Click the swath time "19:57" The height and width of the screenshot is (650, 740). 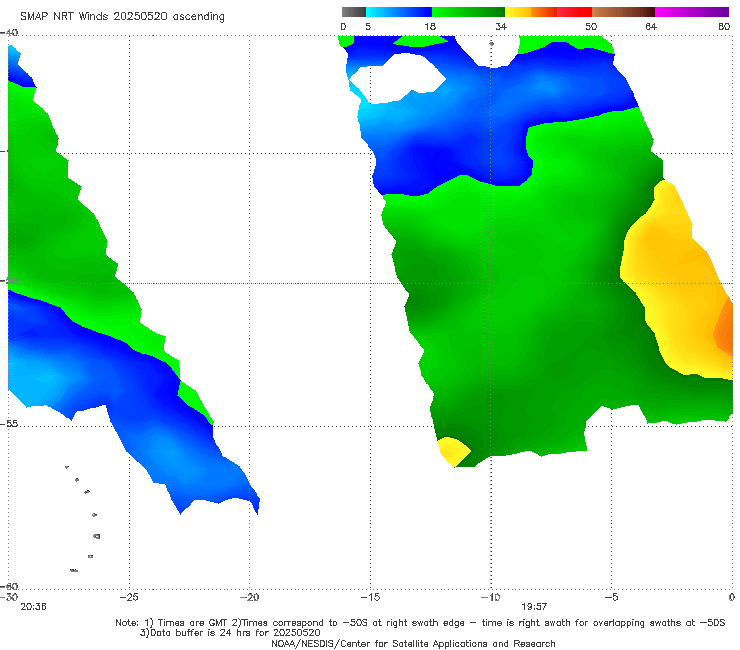click(534, 607)
